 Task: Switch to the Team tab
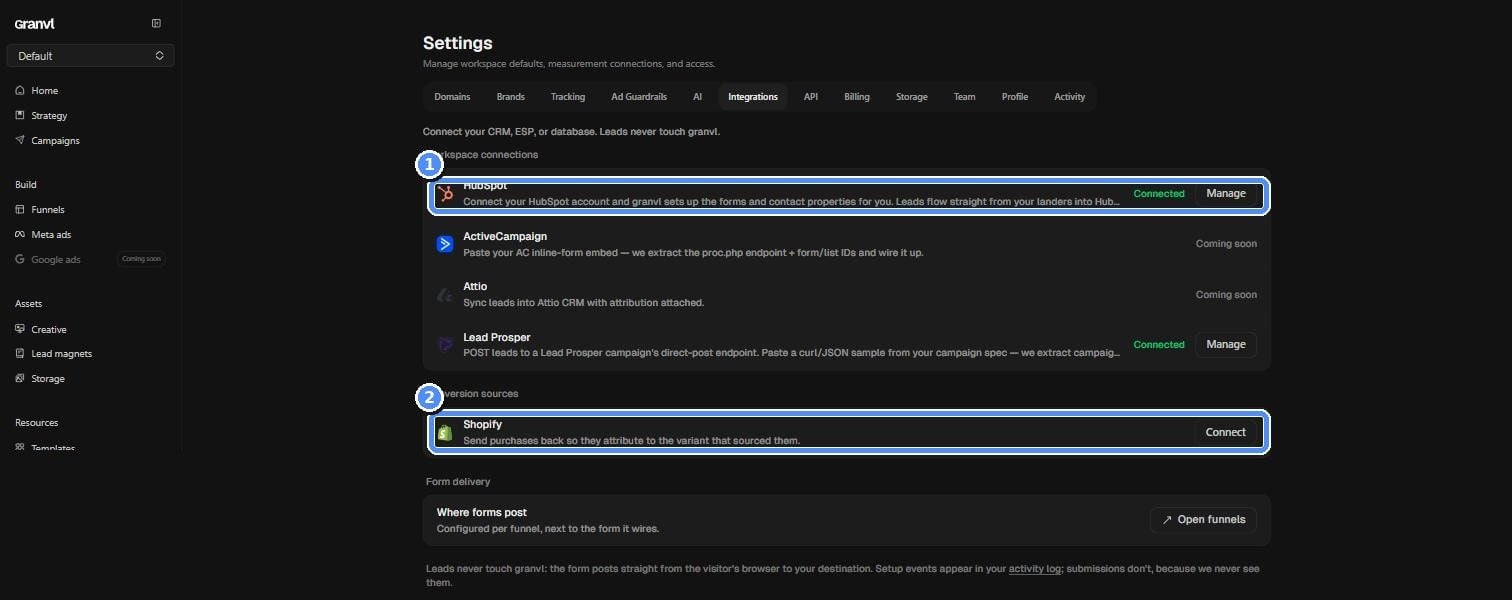[964, 97]
